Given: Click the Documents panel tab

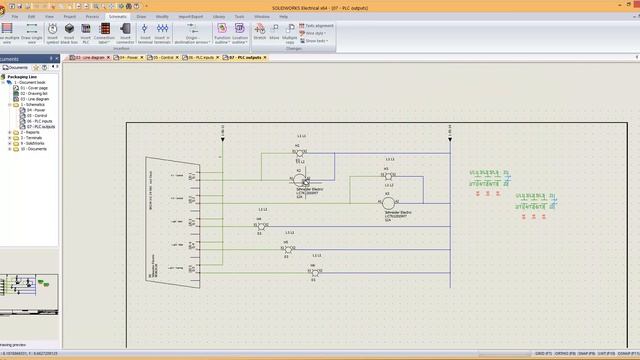Looking at the screenshot, I should pos(16,67).
